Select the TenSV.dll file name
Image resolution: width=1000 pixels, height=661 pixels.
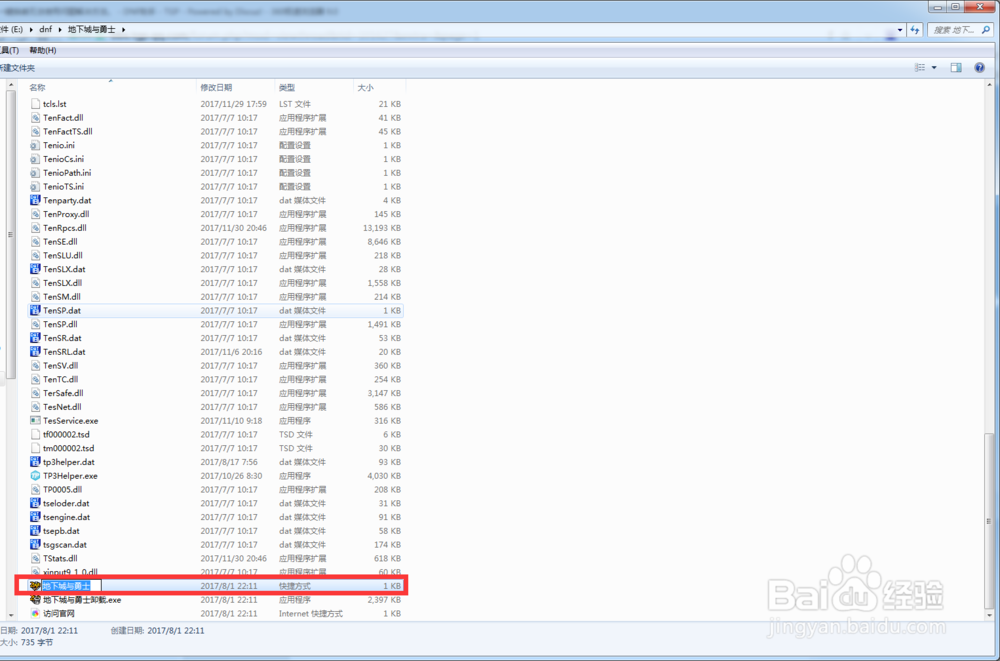point(61,366)
